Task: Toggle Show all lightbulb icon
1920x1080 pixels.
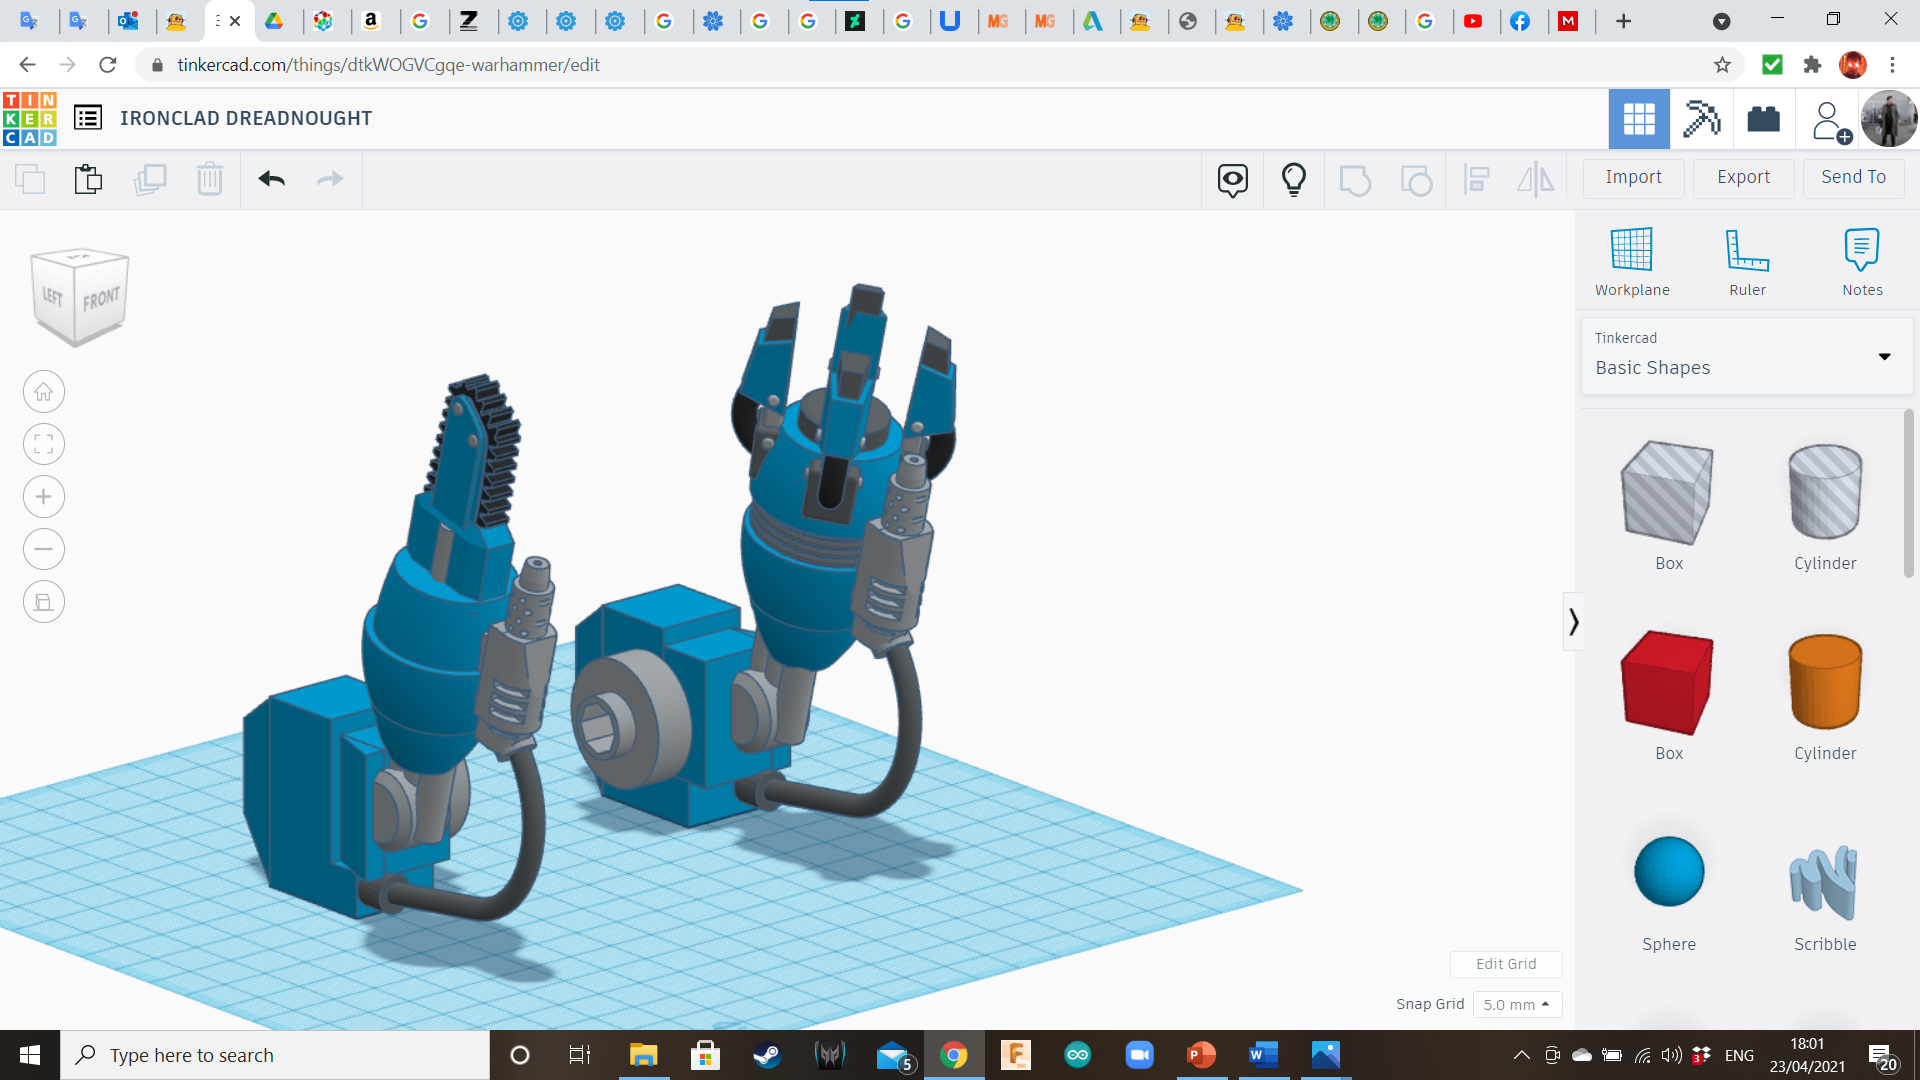Action: tap(1293, 179)
